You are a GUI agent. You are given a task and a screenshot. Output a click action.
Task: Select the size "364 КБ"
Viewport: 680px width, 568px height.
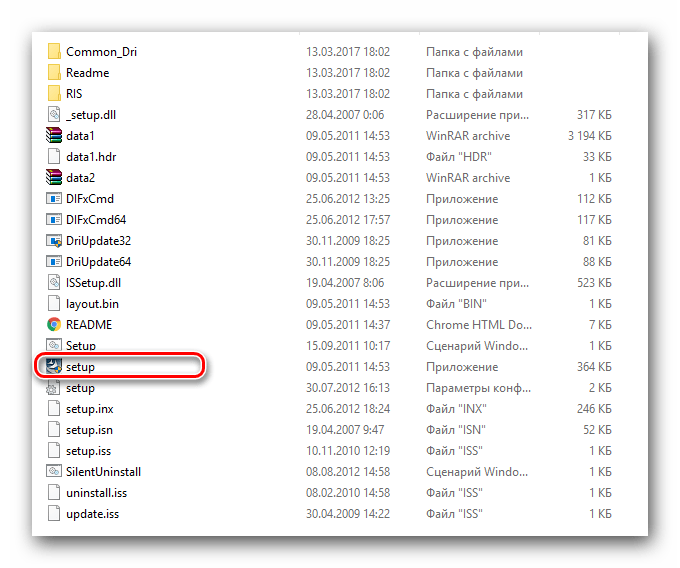click(594, 366)
